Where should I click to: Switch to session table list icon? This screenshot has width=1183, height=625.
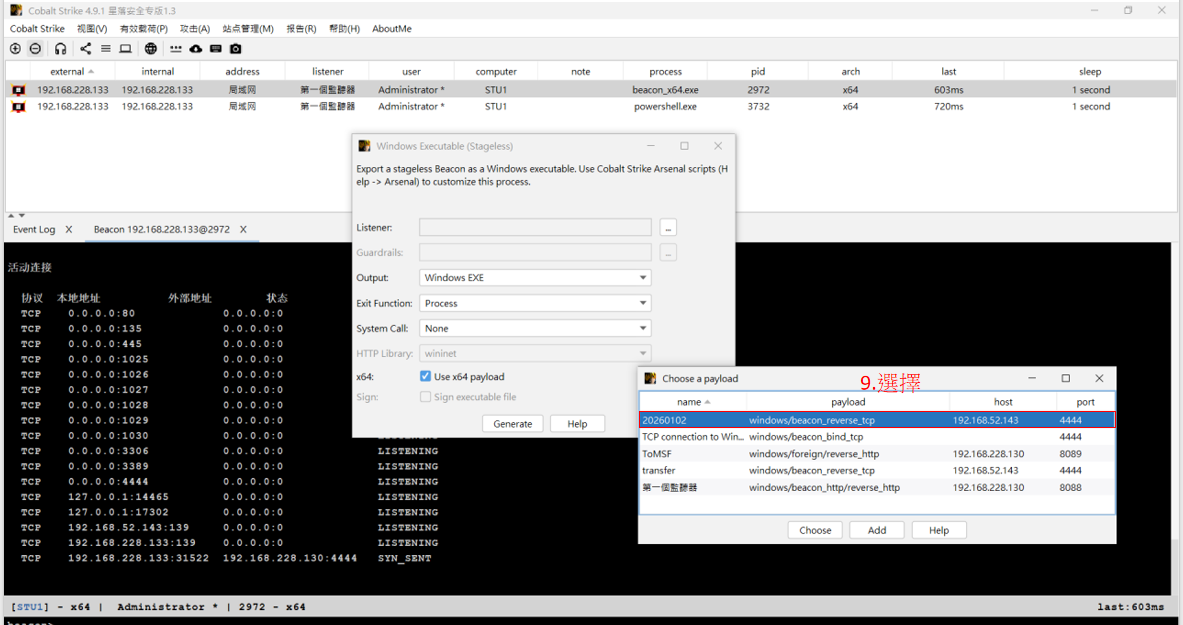(106, 48)
